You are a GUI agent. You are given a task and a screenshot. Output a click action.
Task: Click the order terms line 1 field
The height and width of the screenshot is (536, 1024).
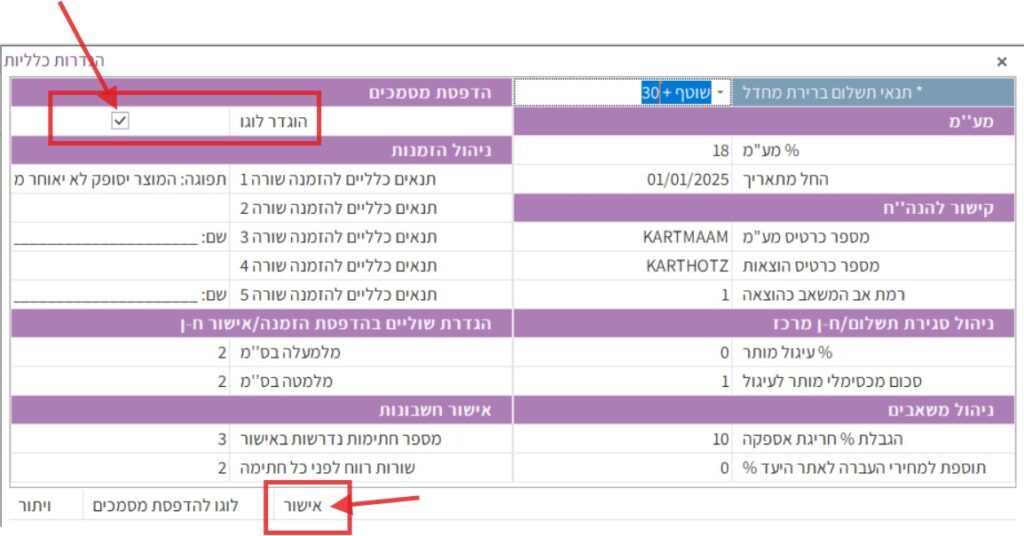[x=120, y=180]
